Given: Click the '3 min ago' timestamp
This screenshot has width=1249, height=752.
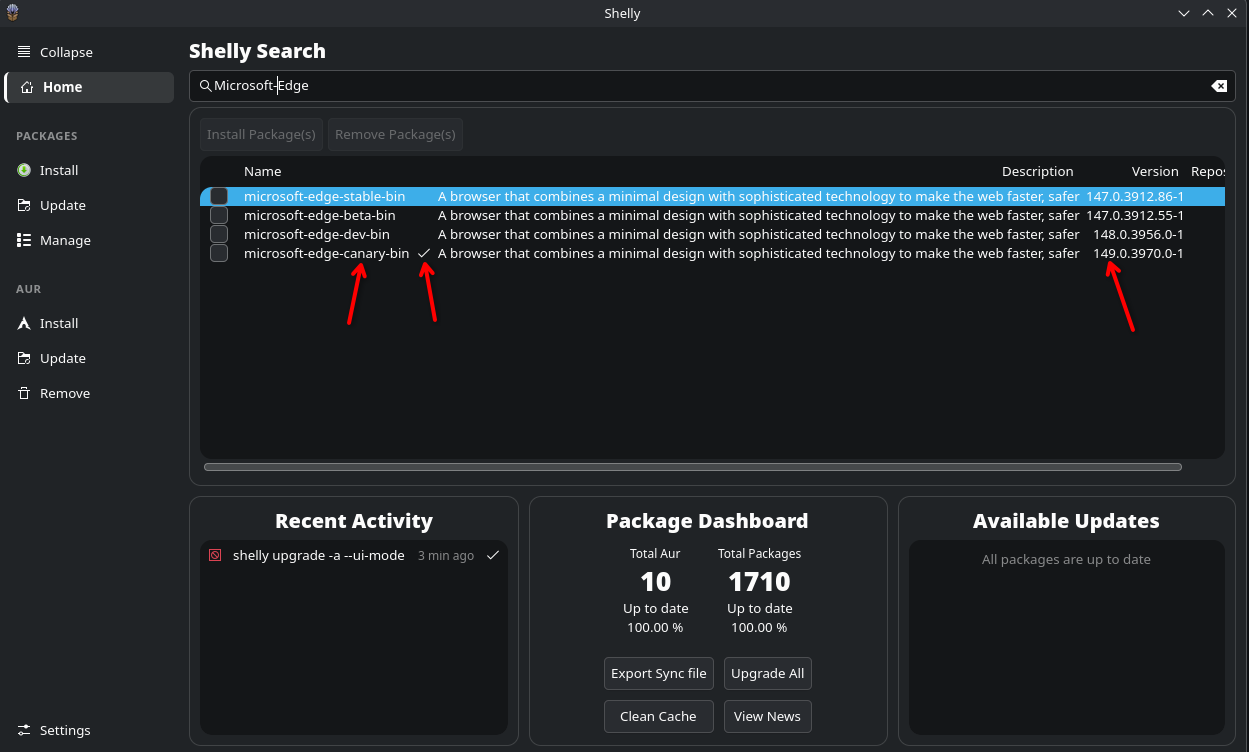Looking at the screenshot, I should pyautogui.click(x=446, y=556).
